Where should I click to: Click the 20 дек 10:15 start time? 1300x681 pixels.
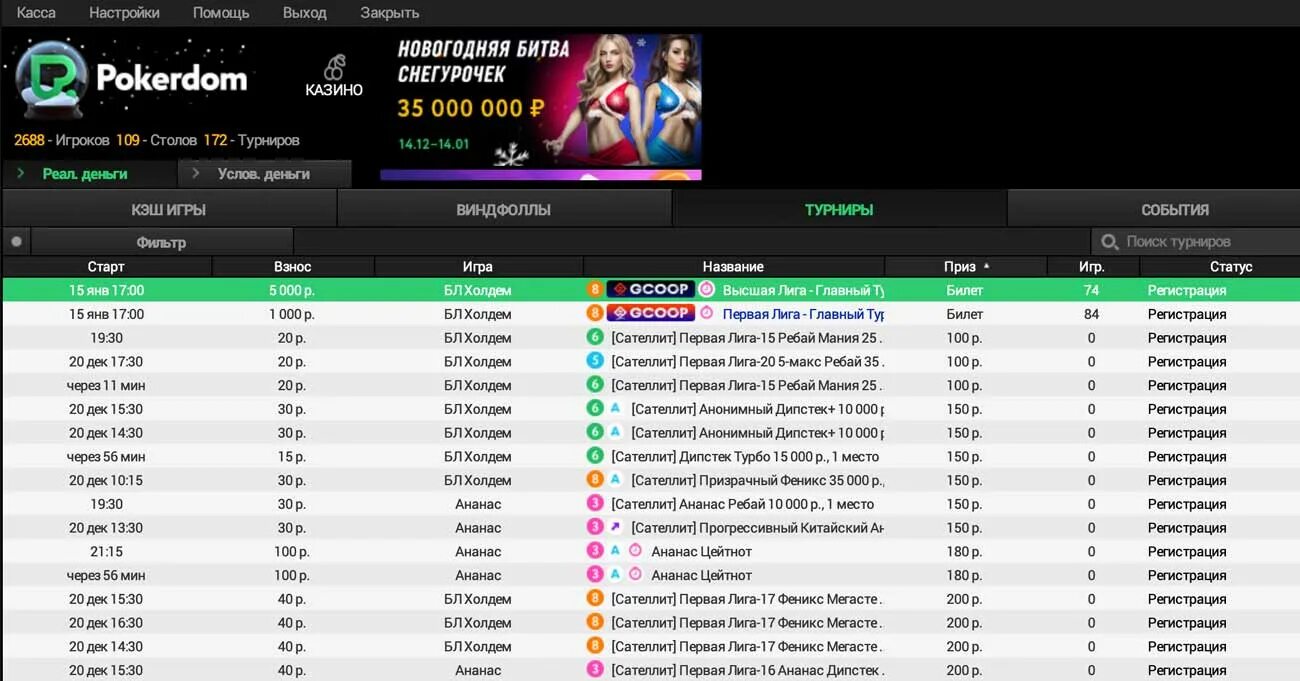coord(106,480)
